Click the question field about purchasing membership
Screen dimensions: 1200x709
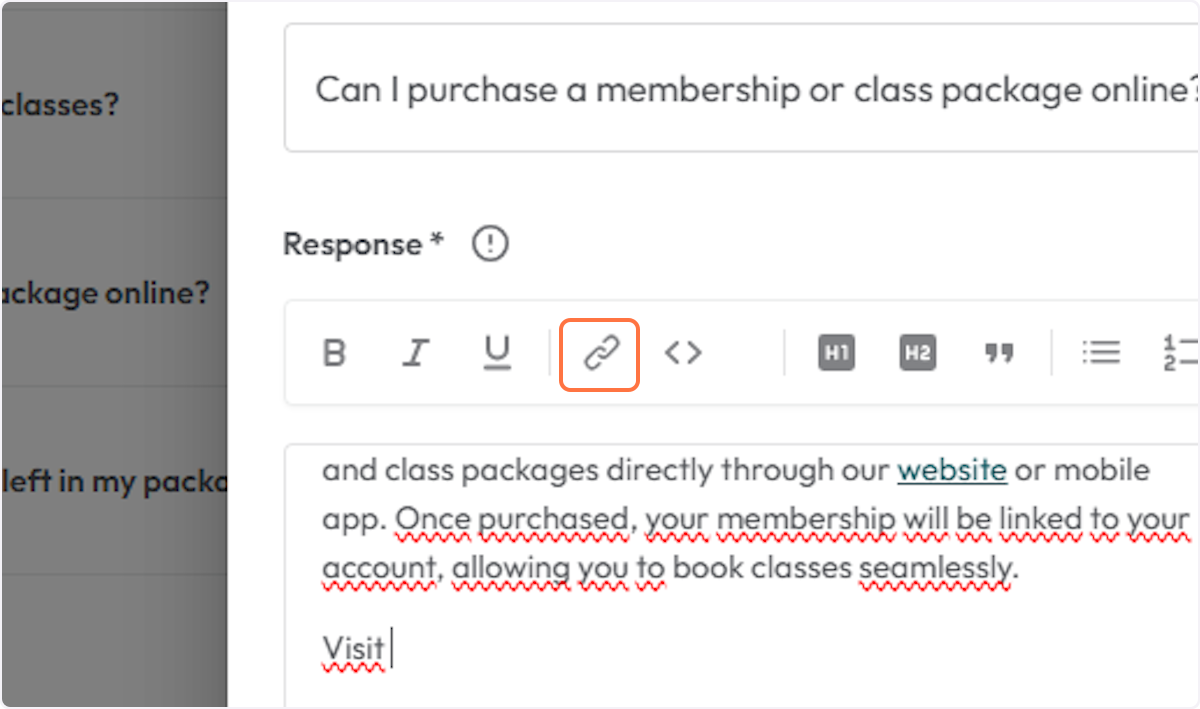(x=740, y=90)
